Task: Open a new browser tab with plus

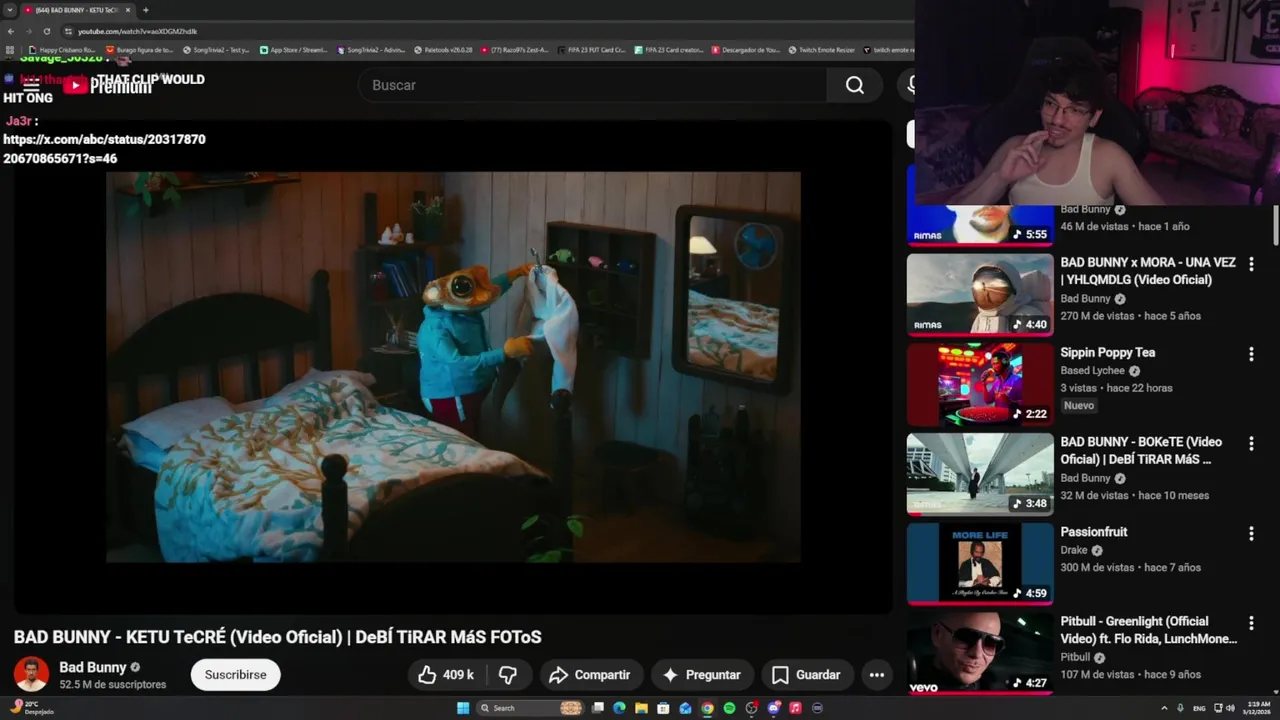Action: [x=146, y=10]
